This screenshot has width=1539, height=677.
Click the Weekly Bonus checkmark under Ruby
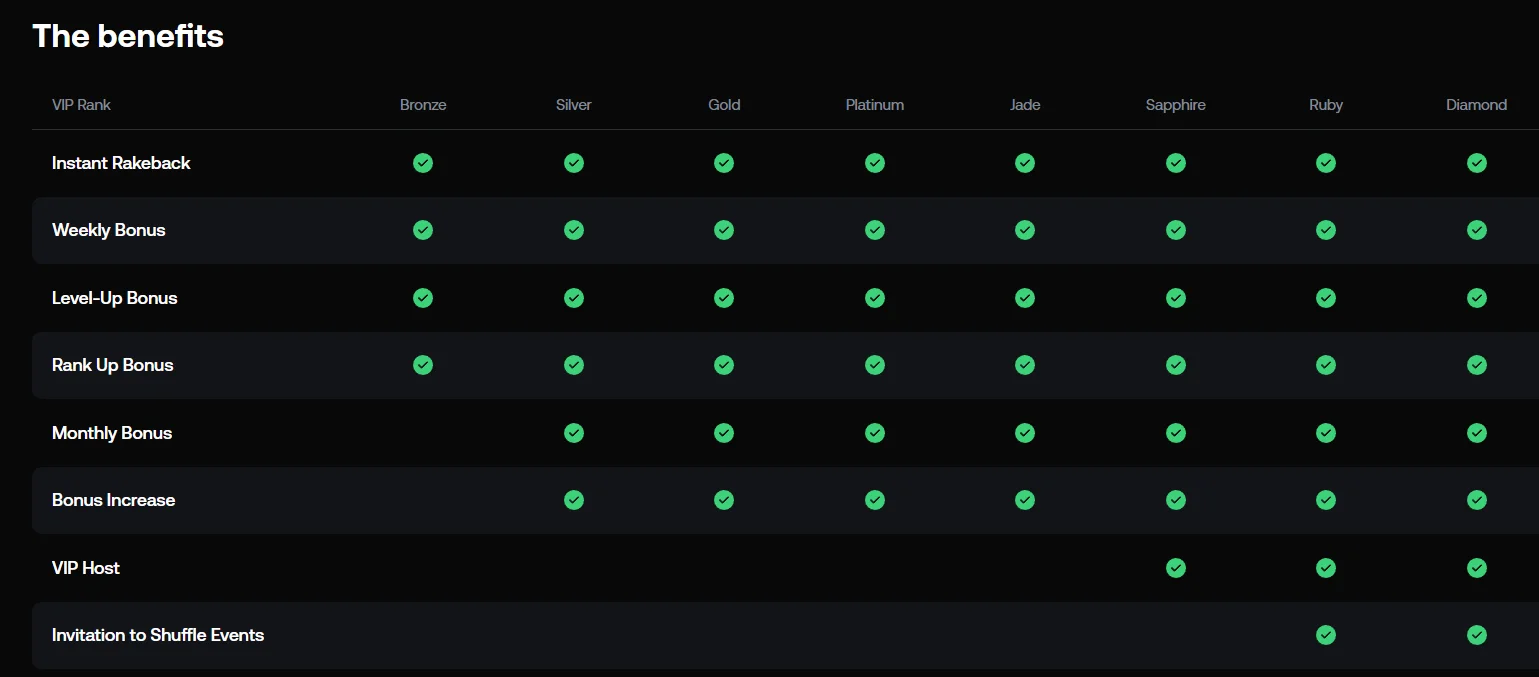coord(1326,230)
